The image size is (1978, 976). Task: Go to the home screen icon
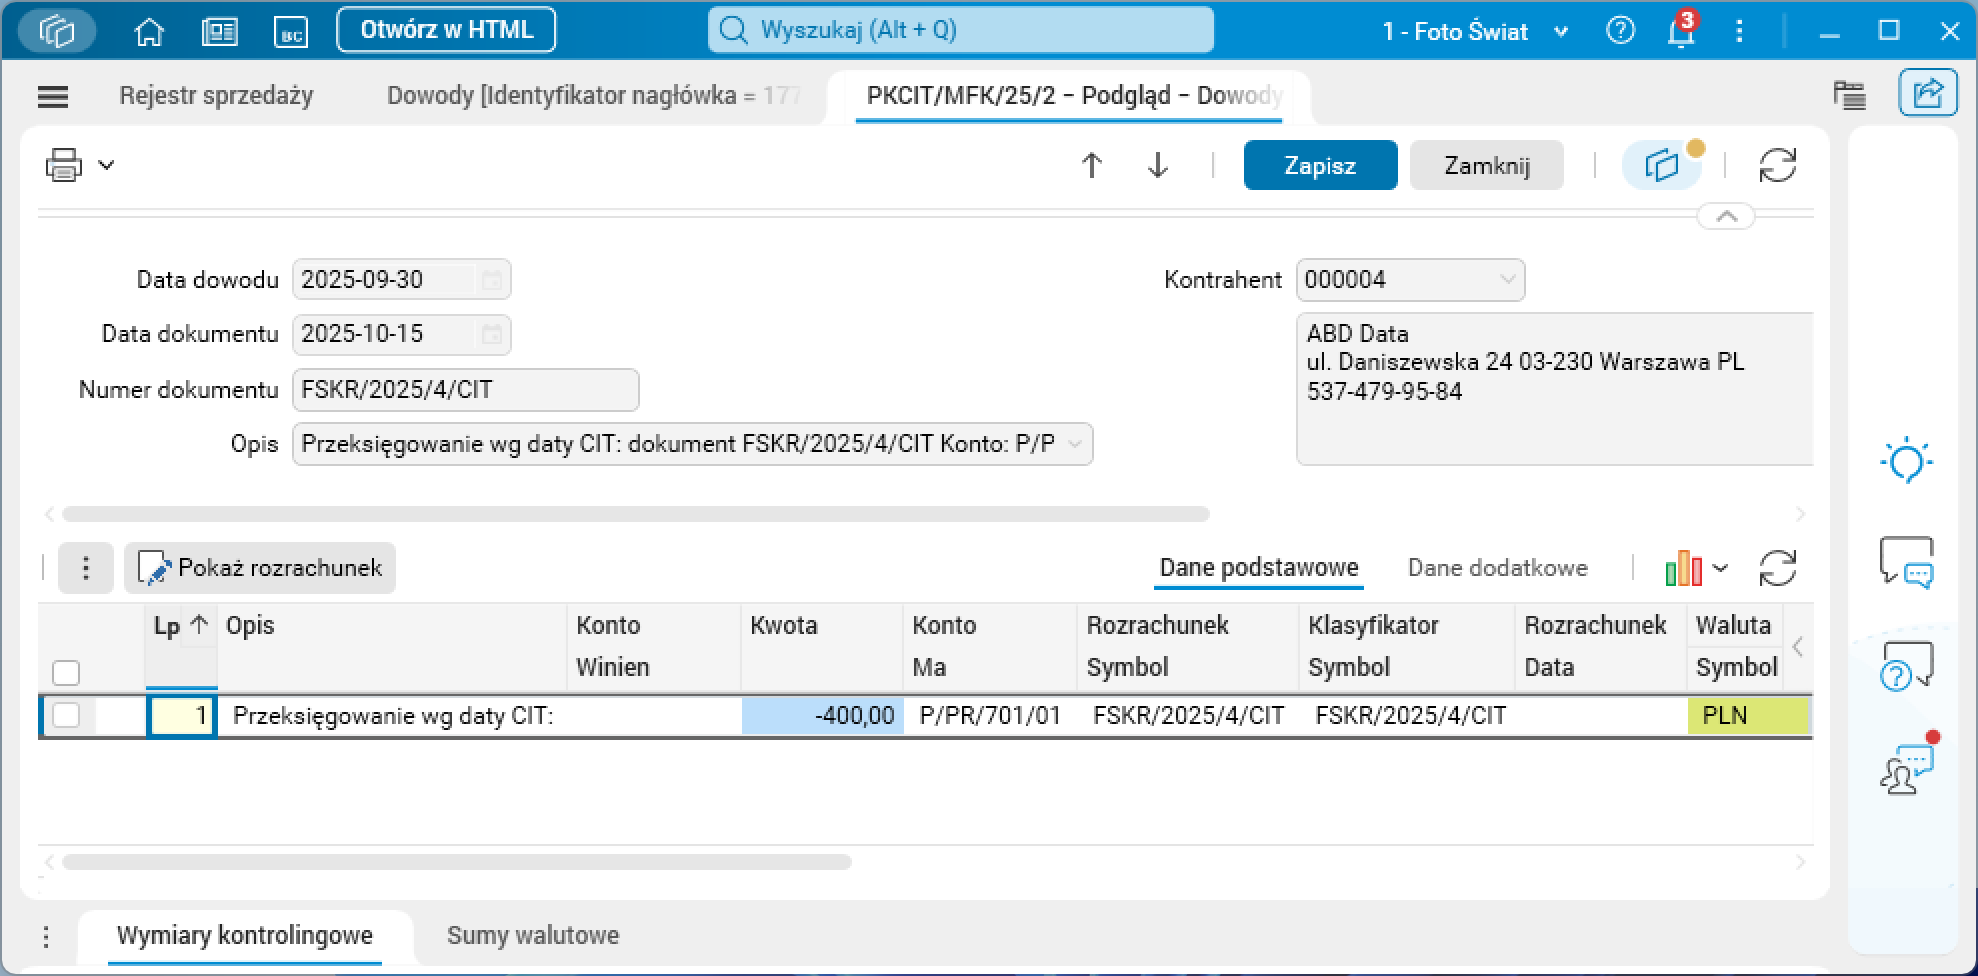(149, 32)
